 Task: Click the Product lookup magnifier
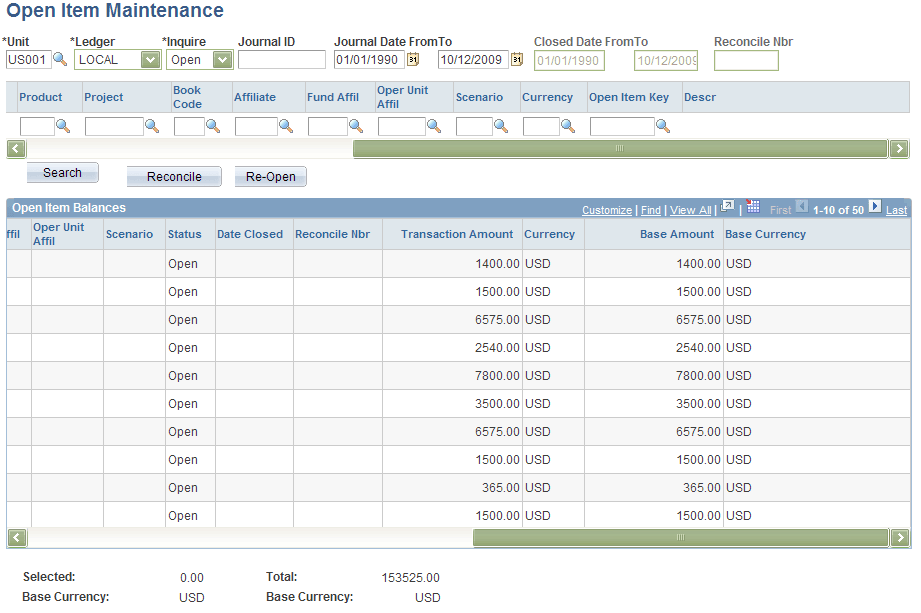pyautogui.click(x=63, y=126)
